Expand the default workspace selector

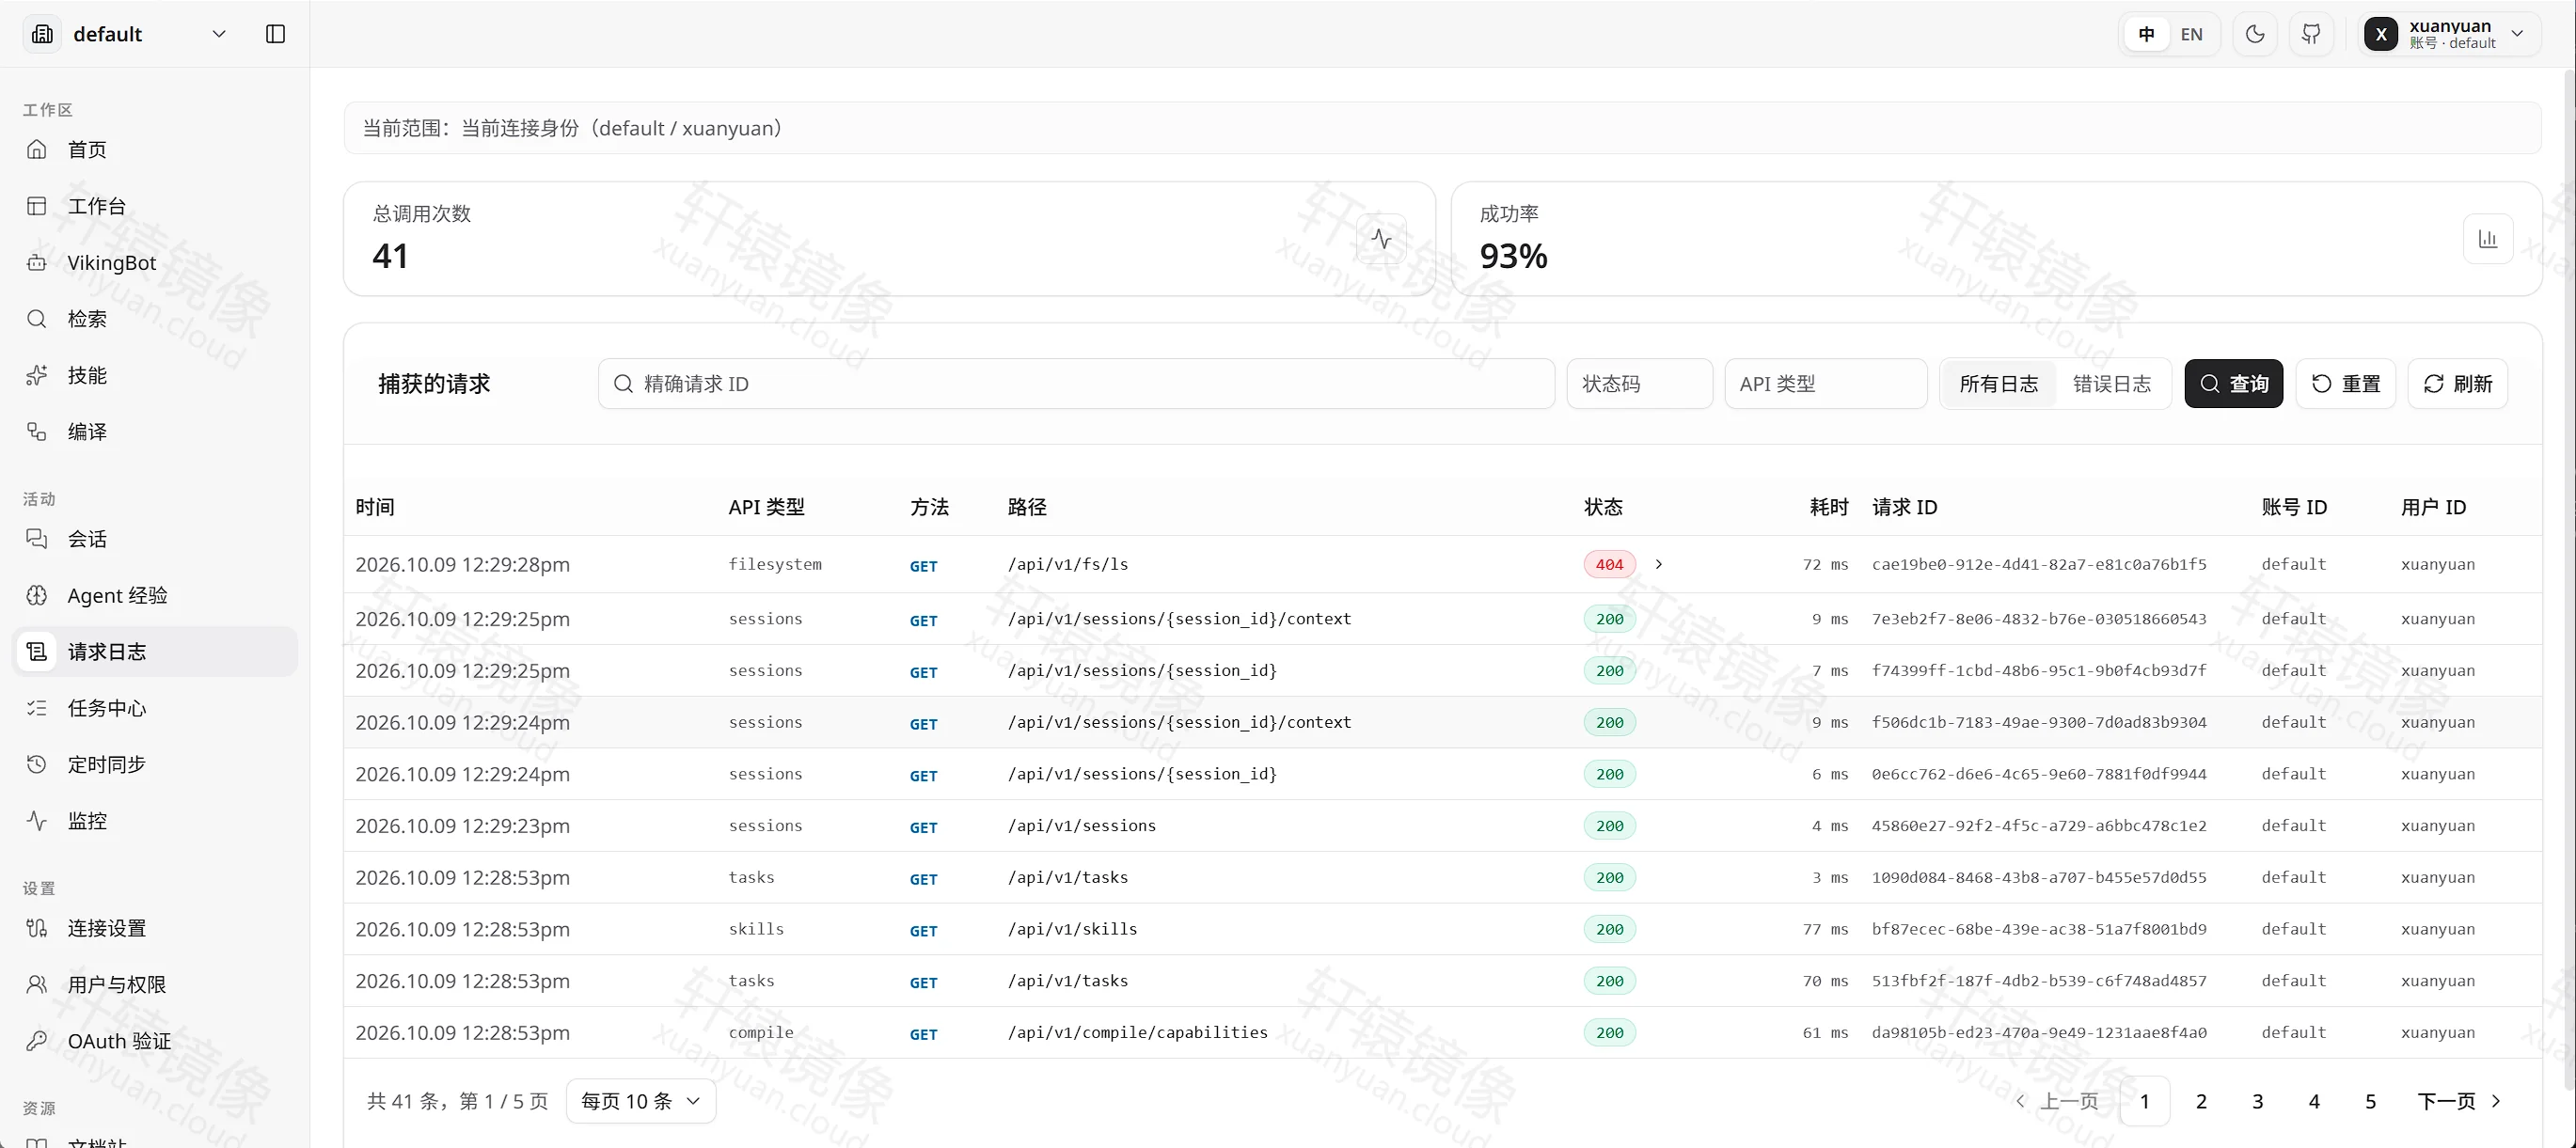pos(128,34)
